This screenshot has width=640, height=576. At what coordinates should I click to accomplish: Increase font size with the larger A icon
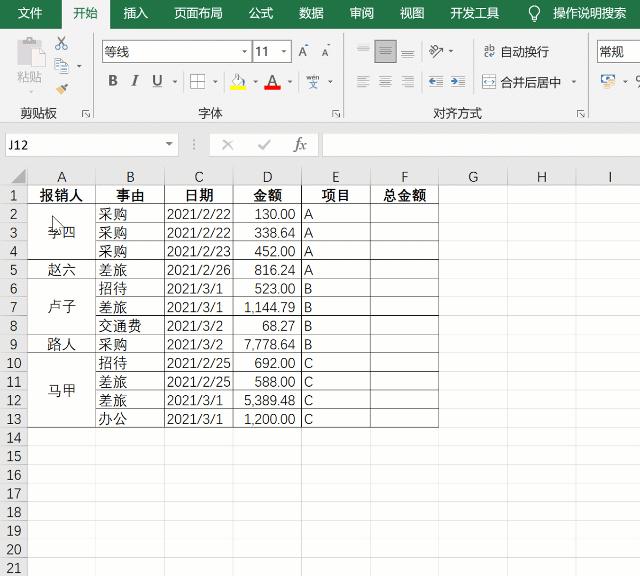[x=303, y=51]
